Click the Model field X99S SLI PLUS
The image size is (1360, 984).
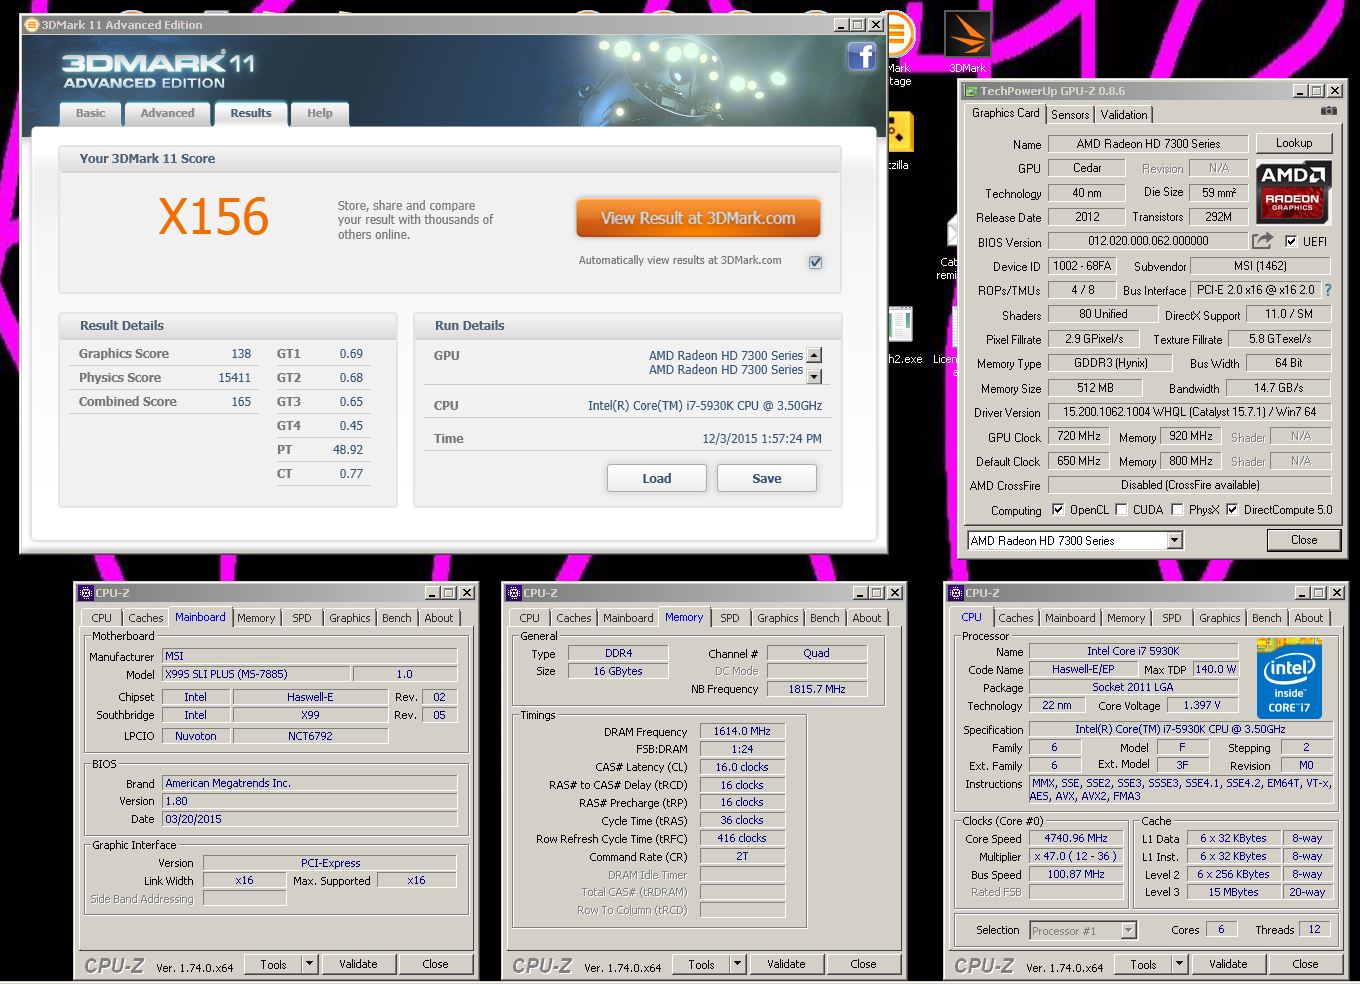[x=256, y=674]
